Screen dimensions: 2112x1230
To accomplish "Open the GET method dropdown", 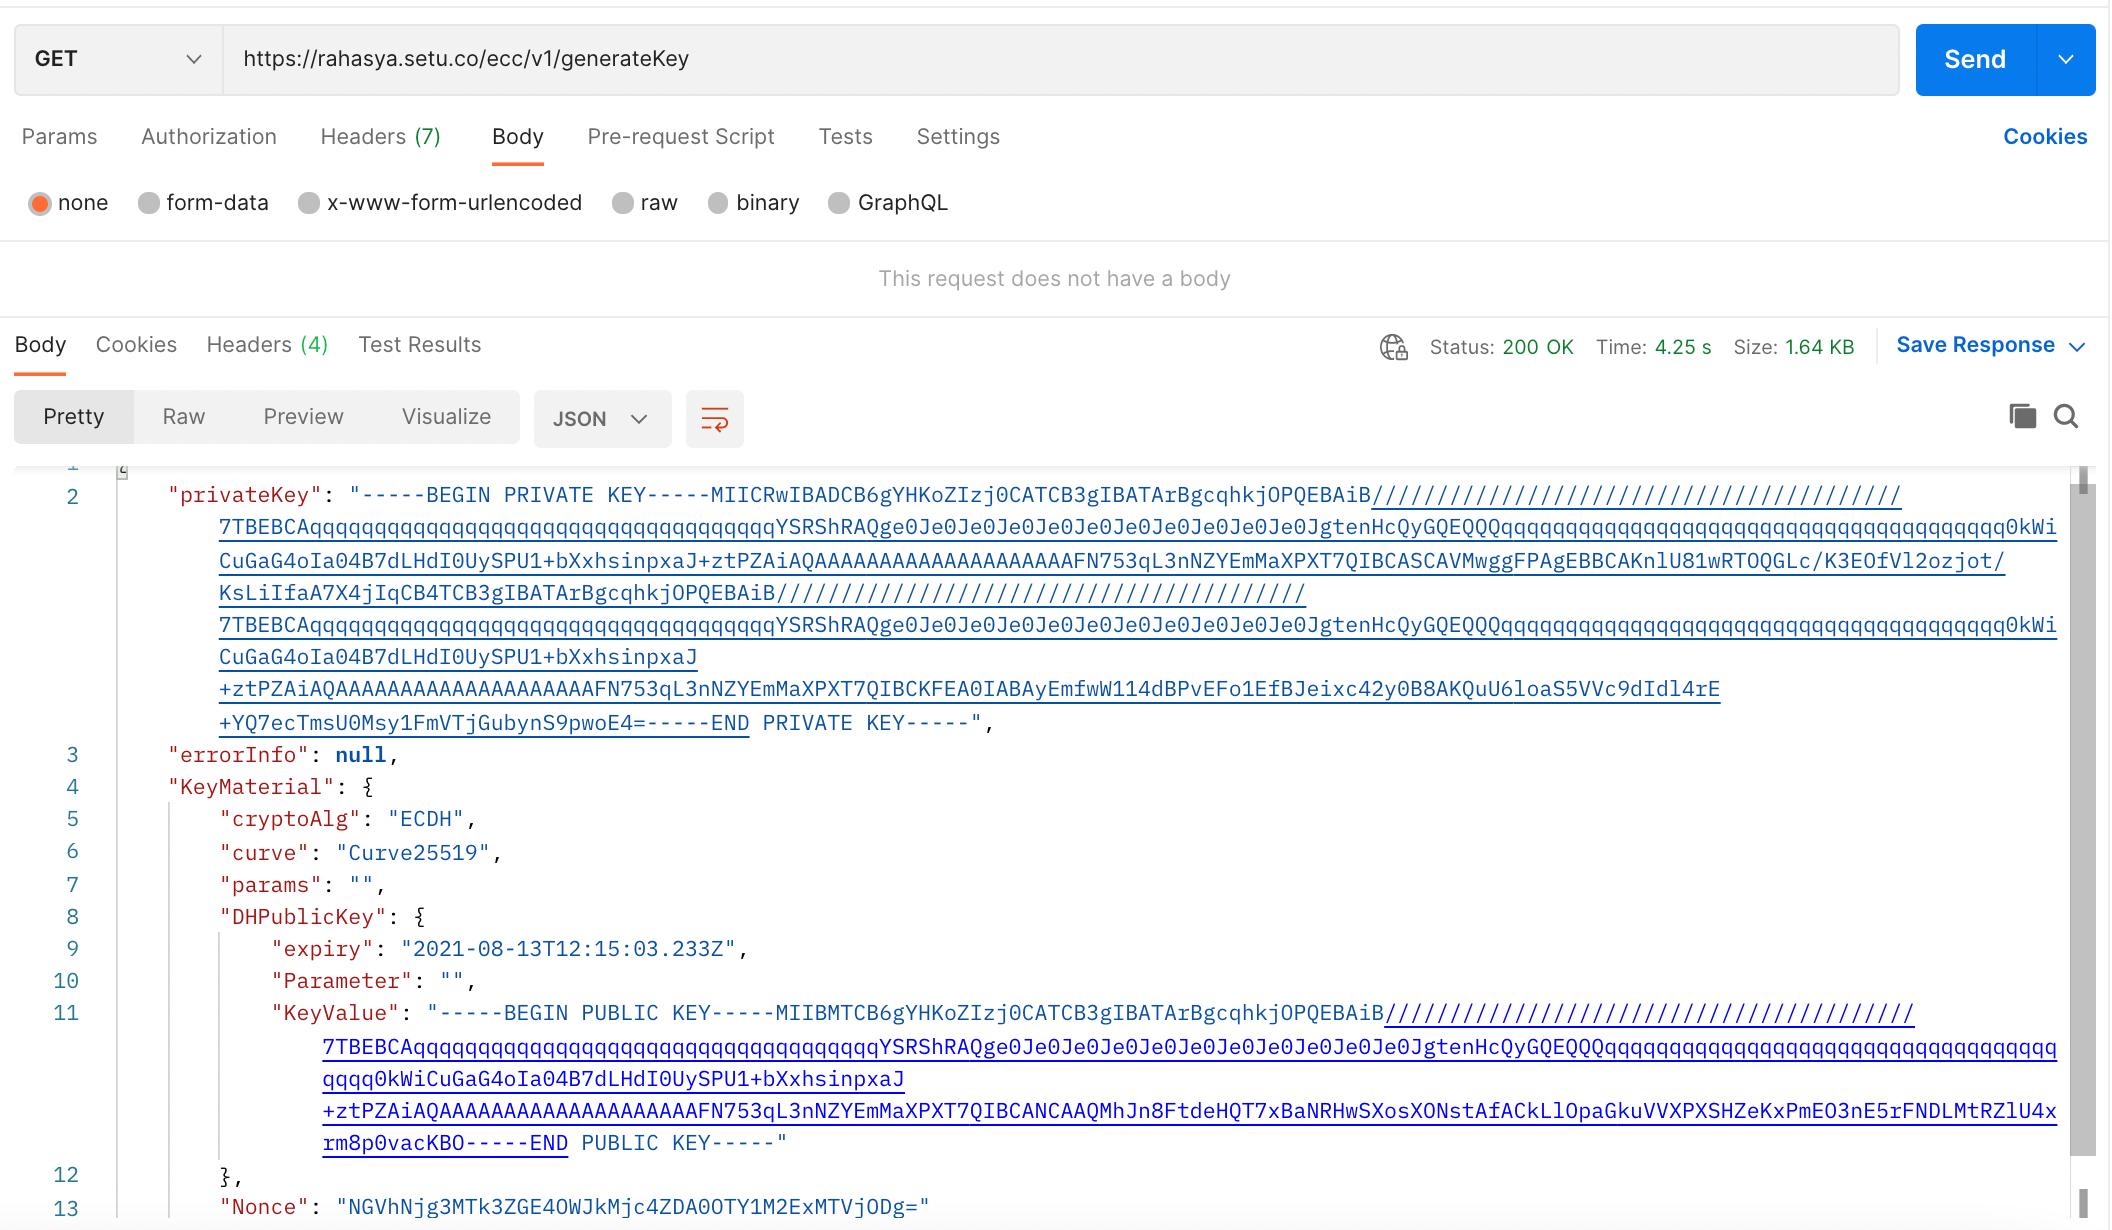I will pyautogui.click(x=118, y=59).
